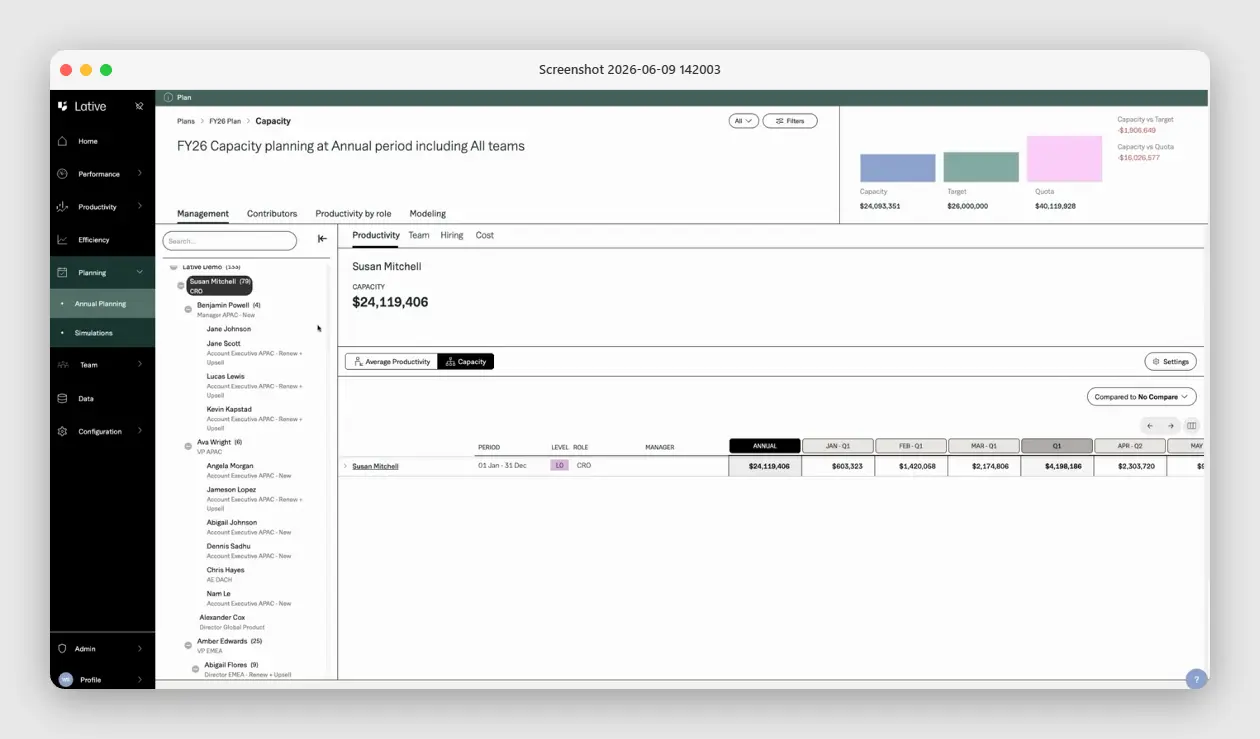Click the Profile avatar icon
1260x739 pixels.
coord(65,679)
